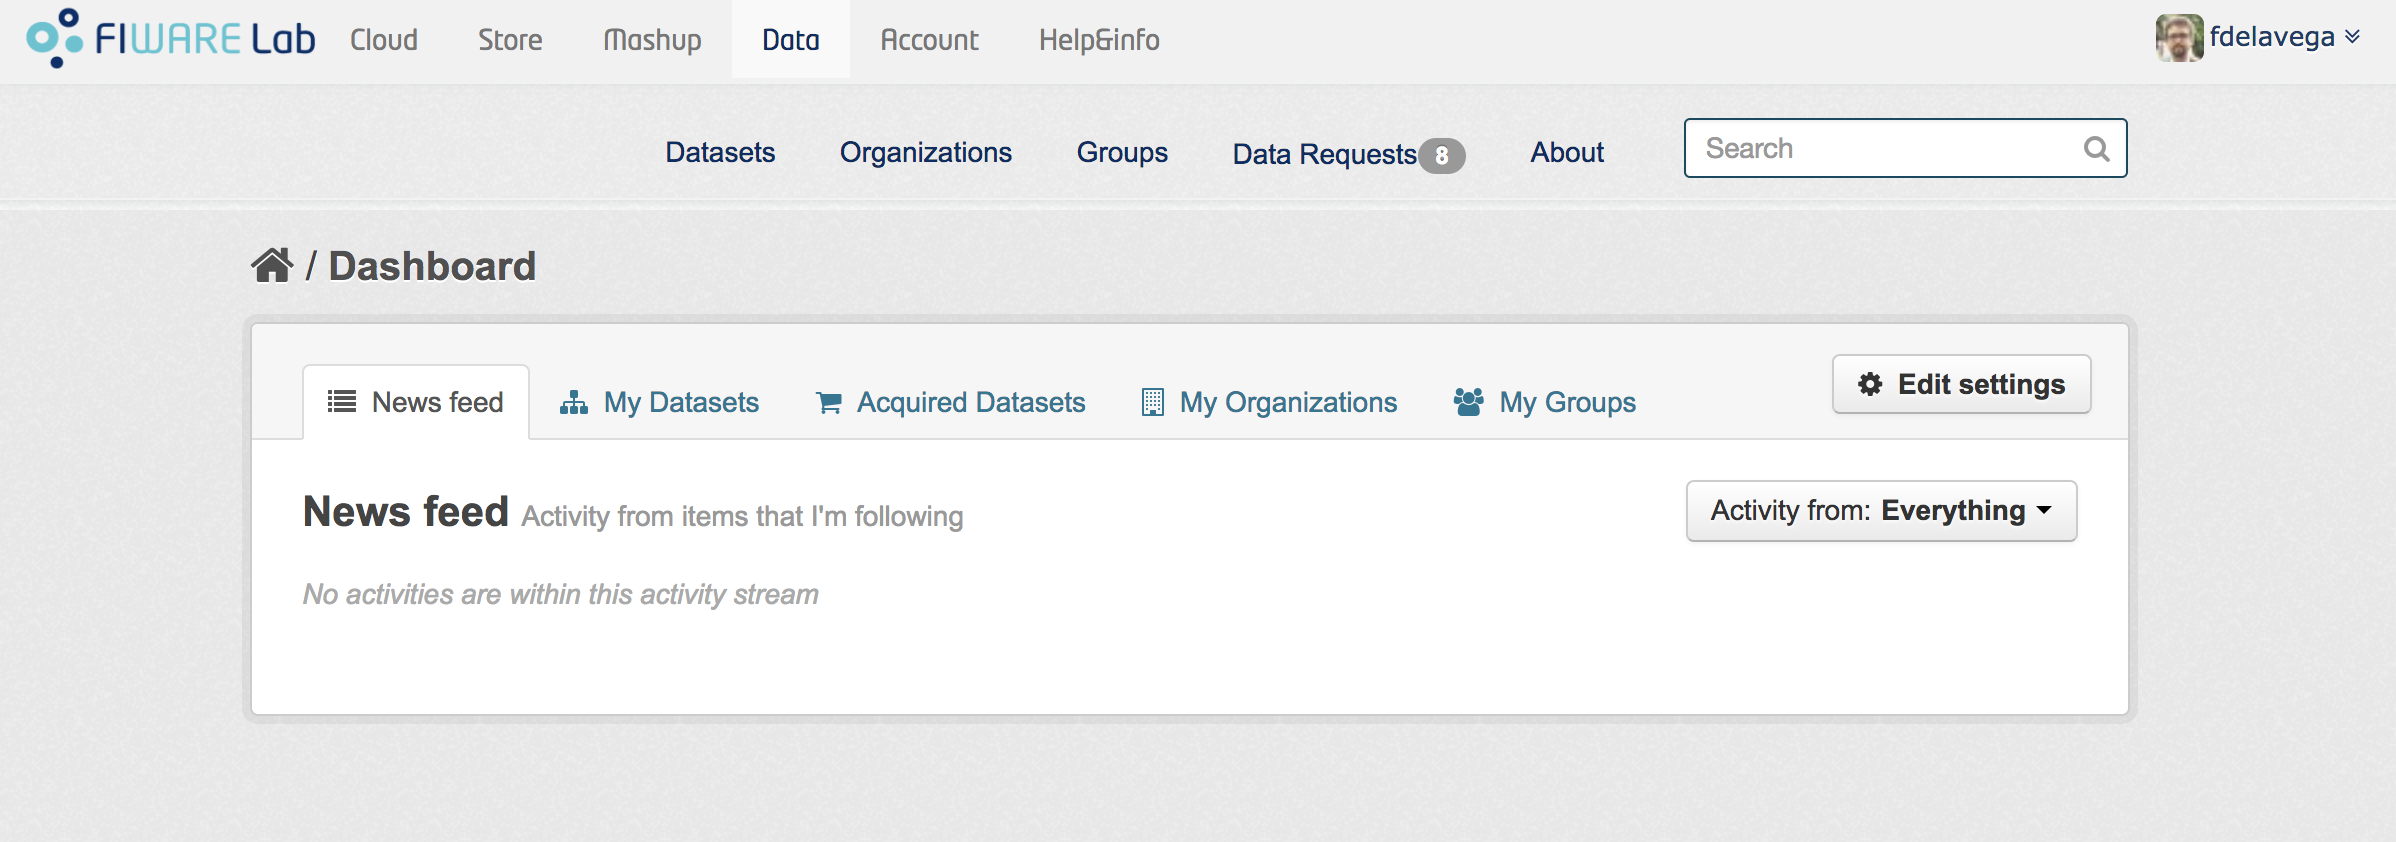Switch to the My Organizations tab
This screenshot has width=2396, height=842.
click(1270, 402)
